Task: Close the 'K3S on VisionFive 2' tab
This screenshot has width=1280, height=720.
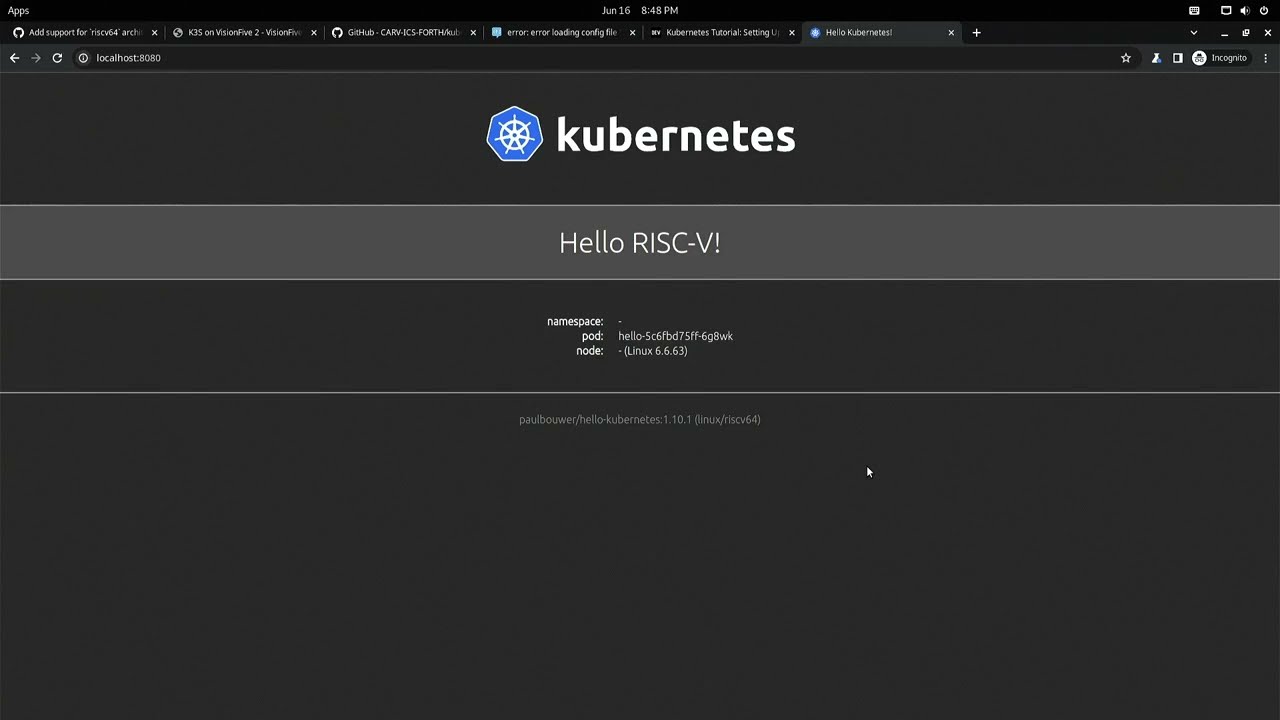Action: pos(314,32)
